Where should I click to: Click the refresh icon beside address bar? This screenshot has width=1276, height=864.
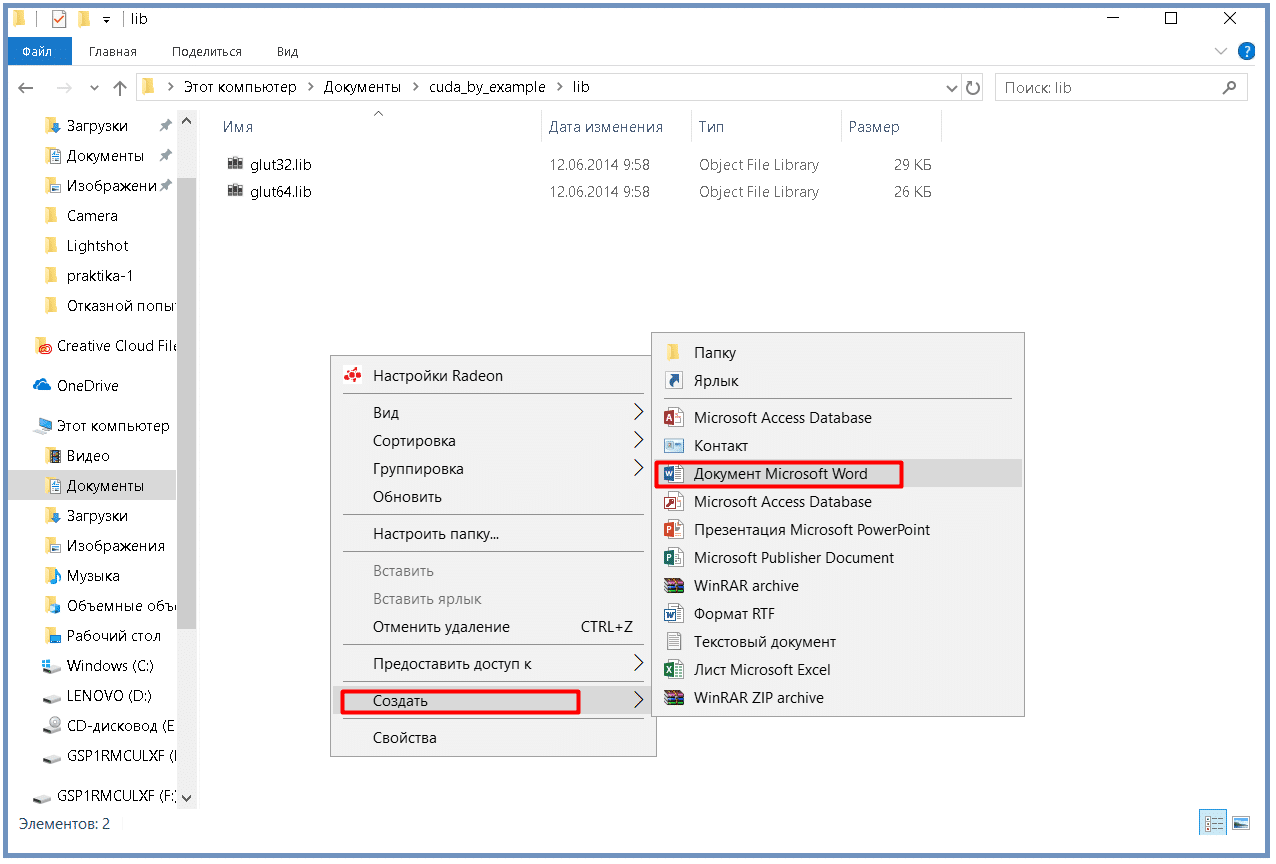point(973,88)
